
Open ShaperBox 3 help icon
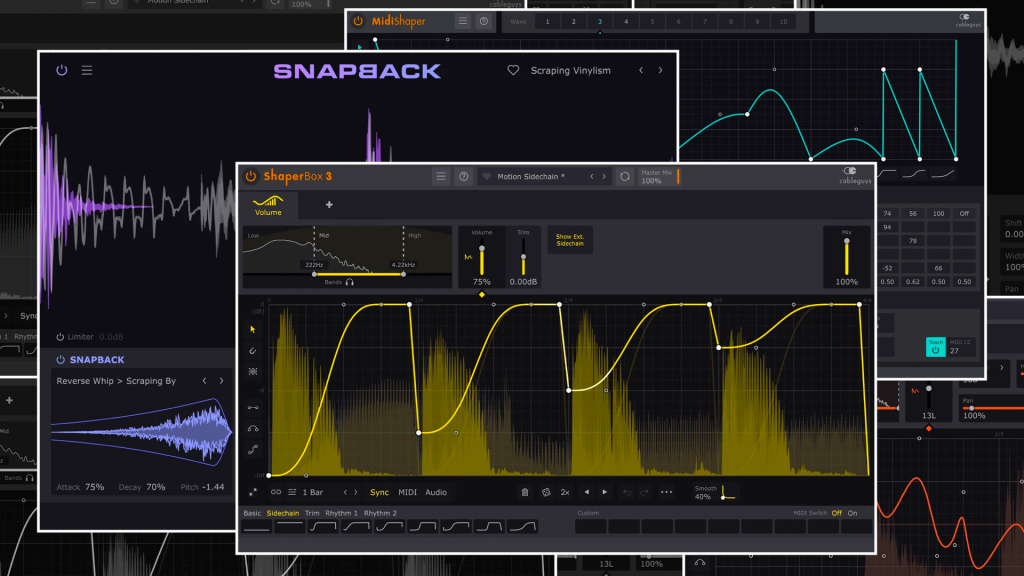coord(464,176)
